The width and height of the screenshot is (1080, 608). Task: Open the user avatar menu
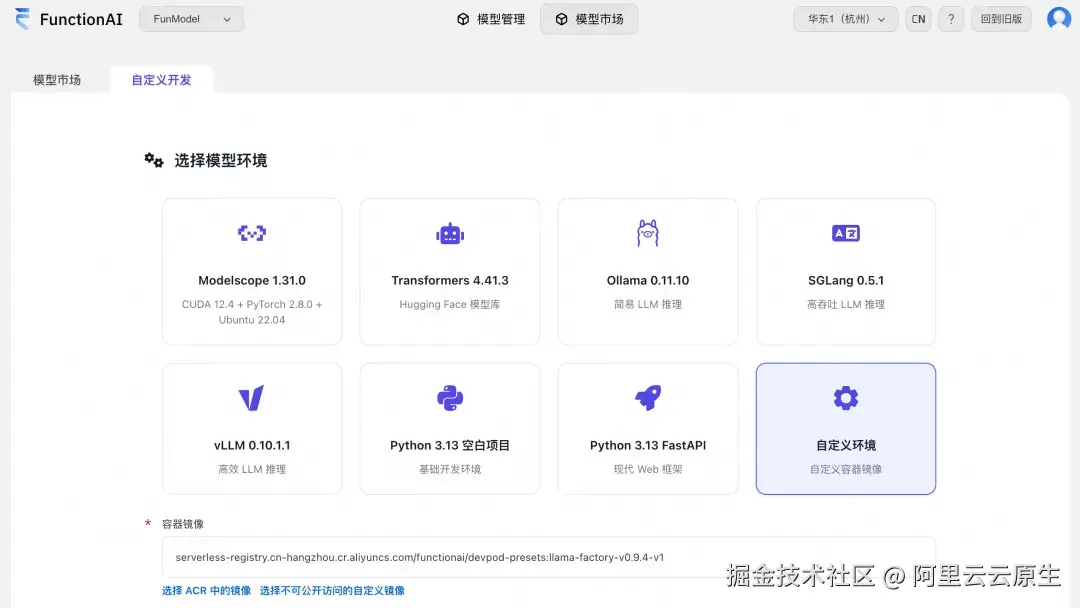click(1059, 19)
